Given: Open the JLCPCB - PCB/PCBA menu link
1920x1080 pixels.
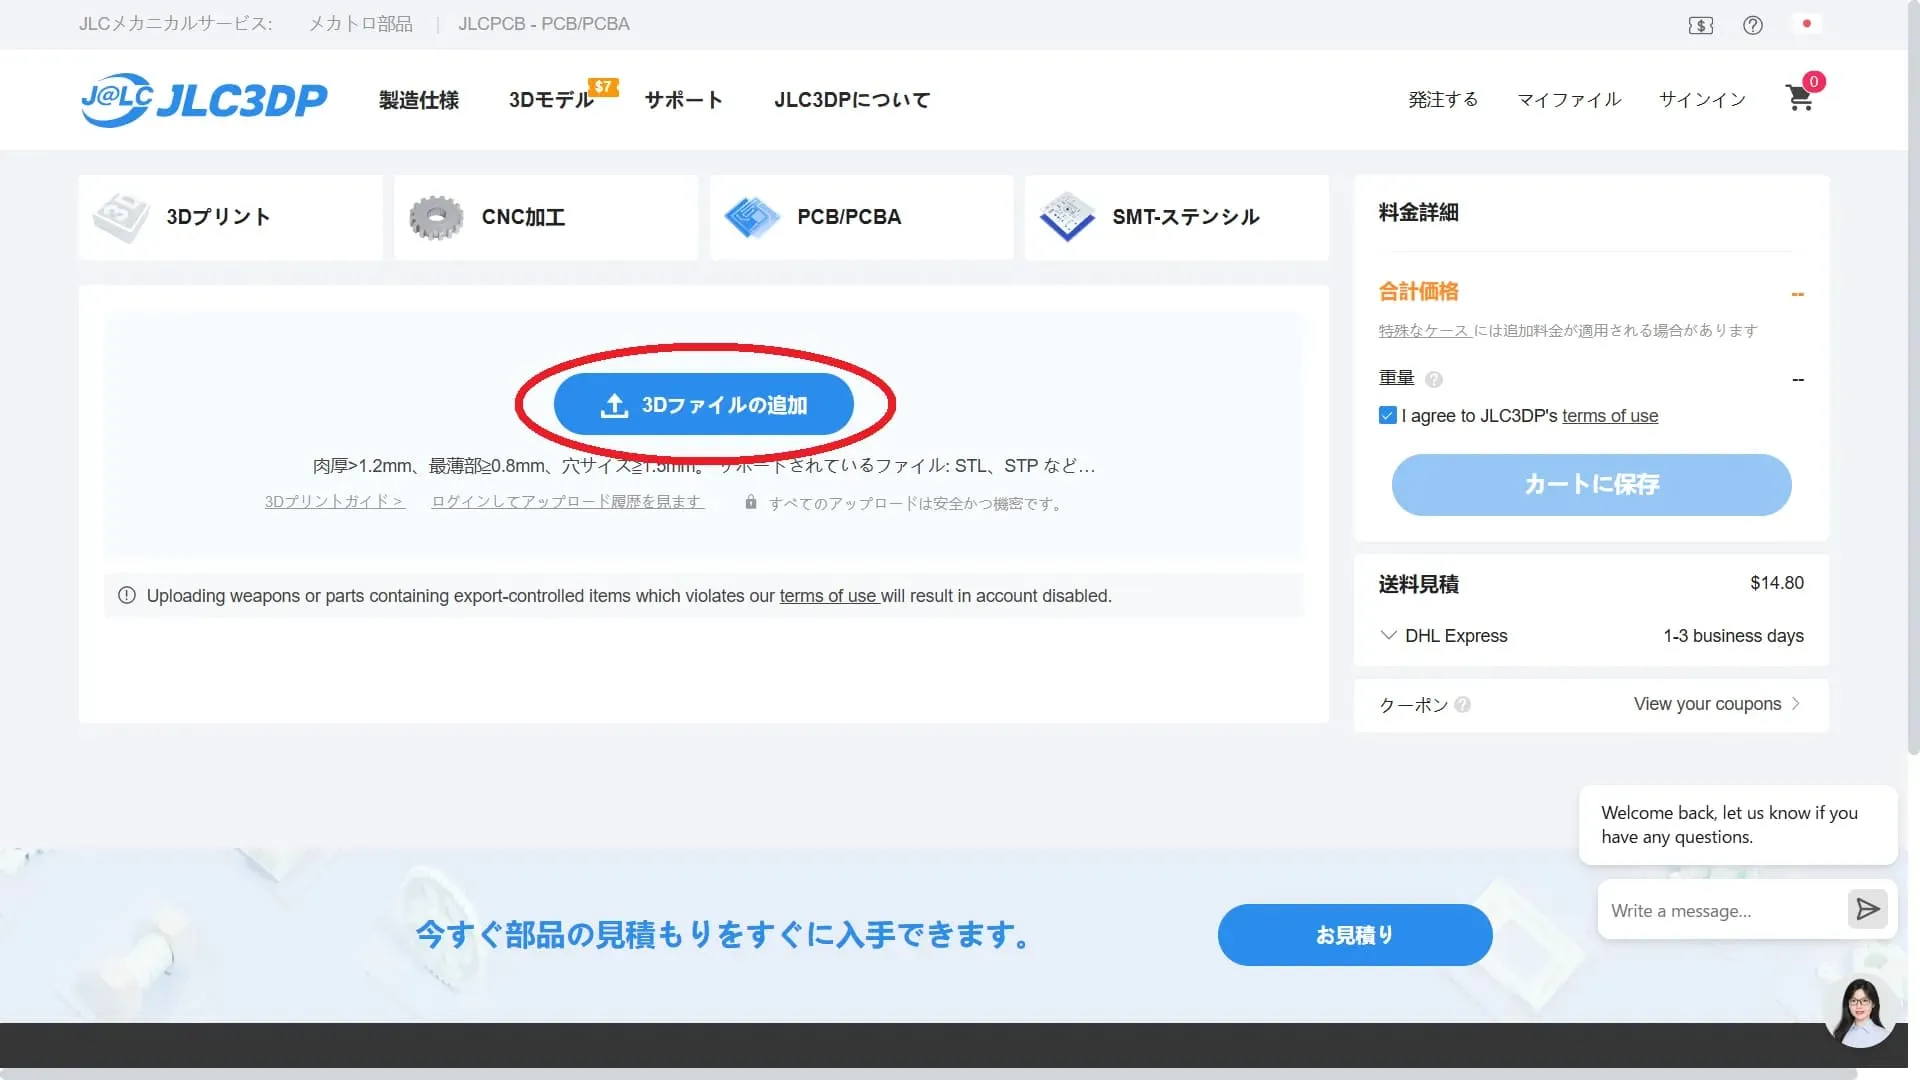Looking at the screenshot, I should click(544, 23).
